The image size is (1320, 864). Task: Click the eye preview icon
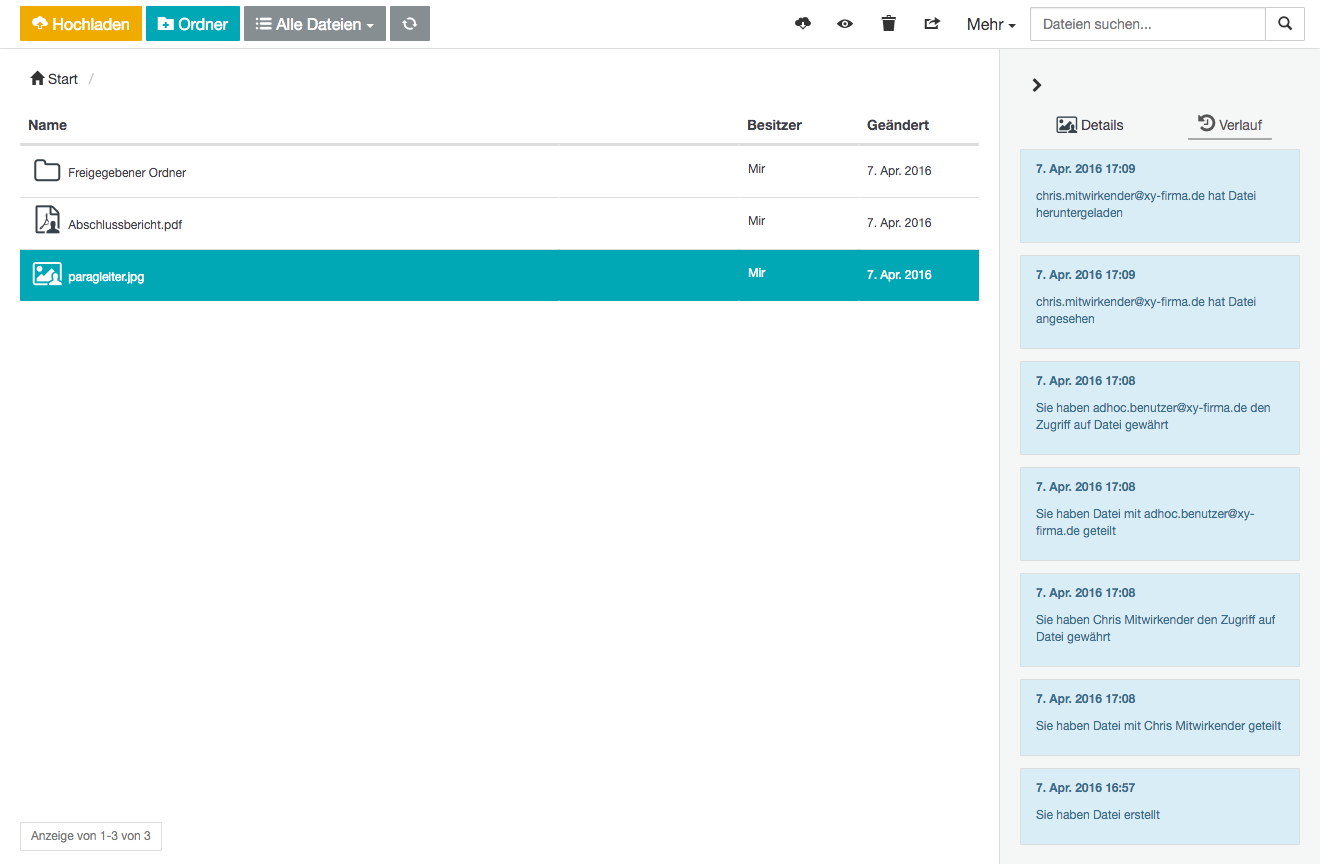pos(845,24)
